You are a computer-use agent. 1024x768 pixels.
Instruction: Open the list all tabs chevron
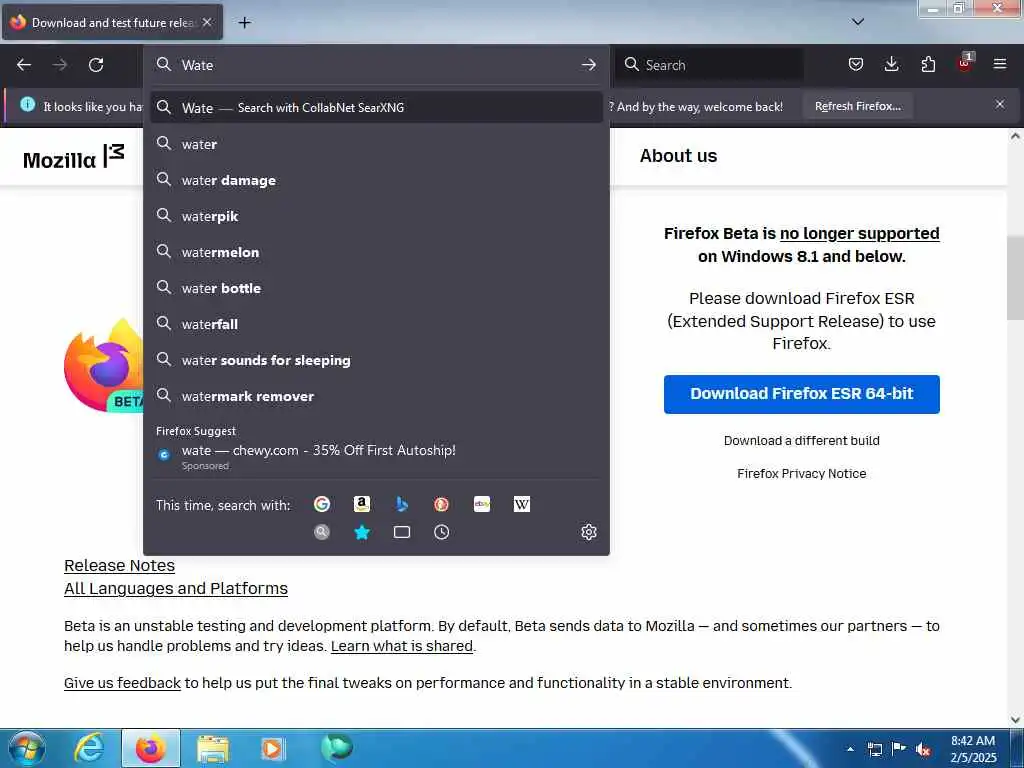click(x=858, y=22)
